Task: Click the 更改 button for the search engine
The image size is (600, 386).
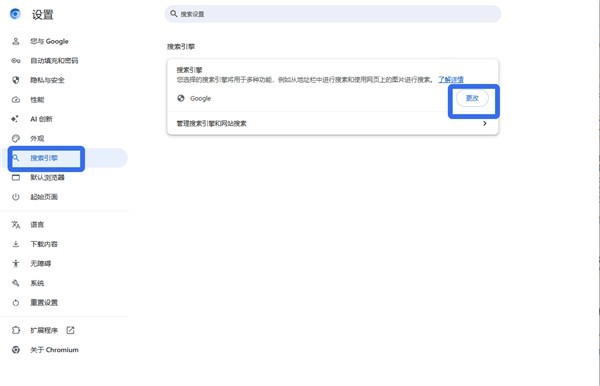Action: [472, 98]
